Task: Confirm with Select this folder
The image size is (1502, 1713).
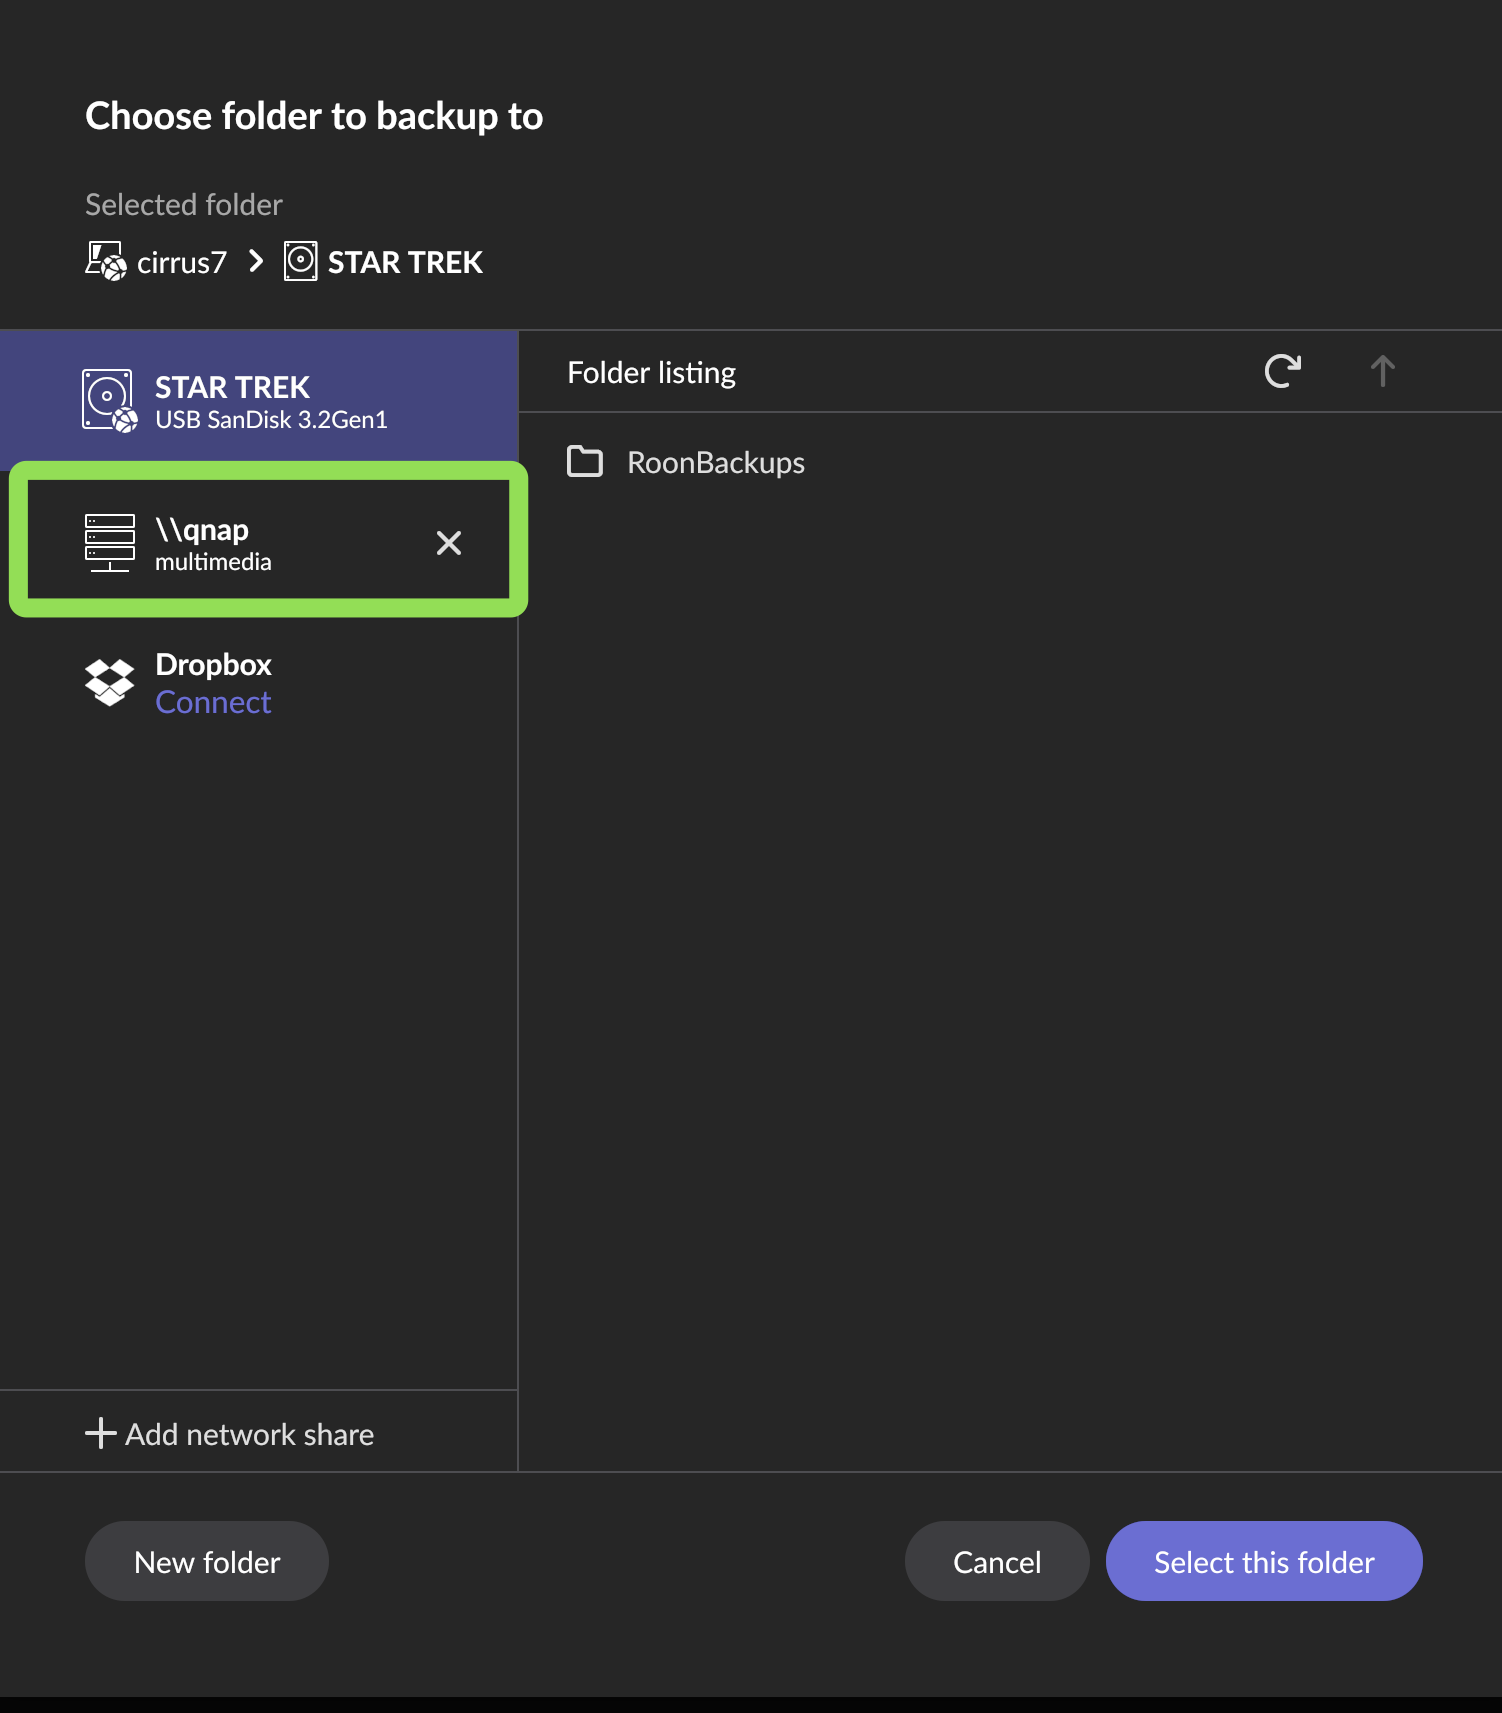Action: (x=1264, y=1561)
